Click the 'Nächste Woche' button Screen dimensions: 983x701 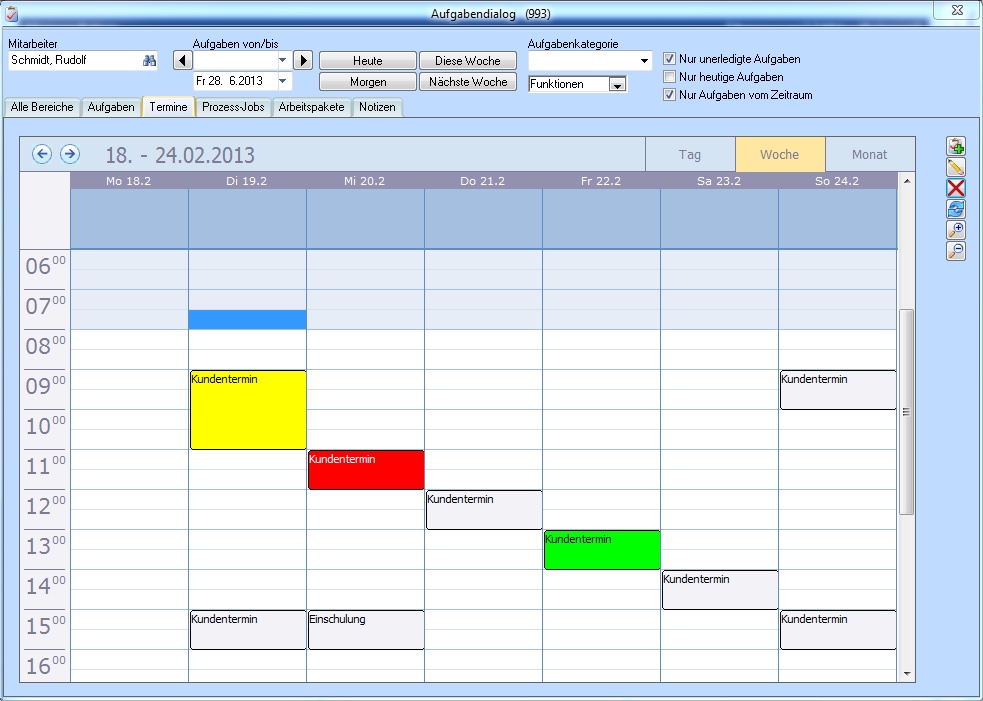click(467, 81)
